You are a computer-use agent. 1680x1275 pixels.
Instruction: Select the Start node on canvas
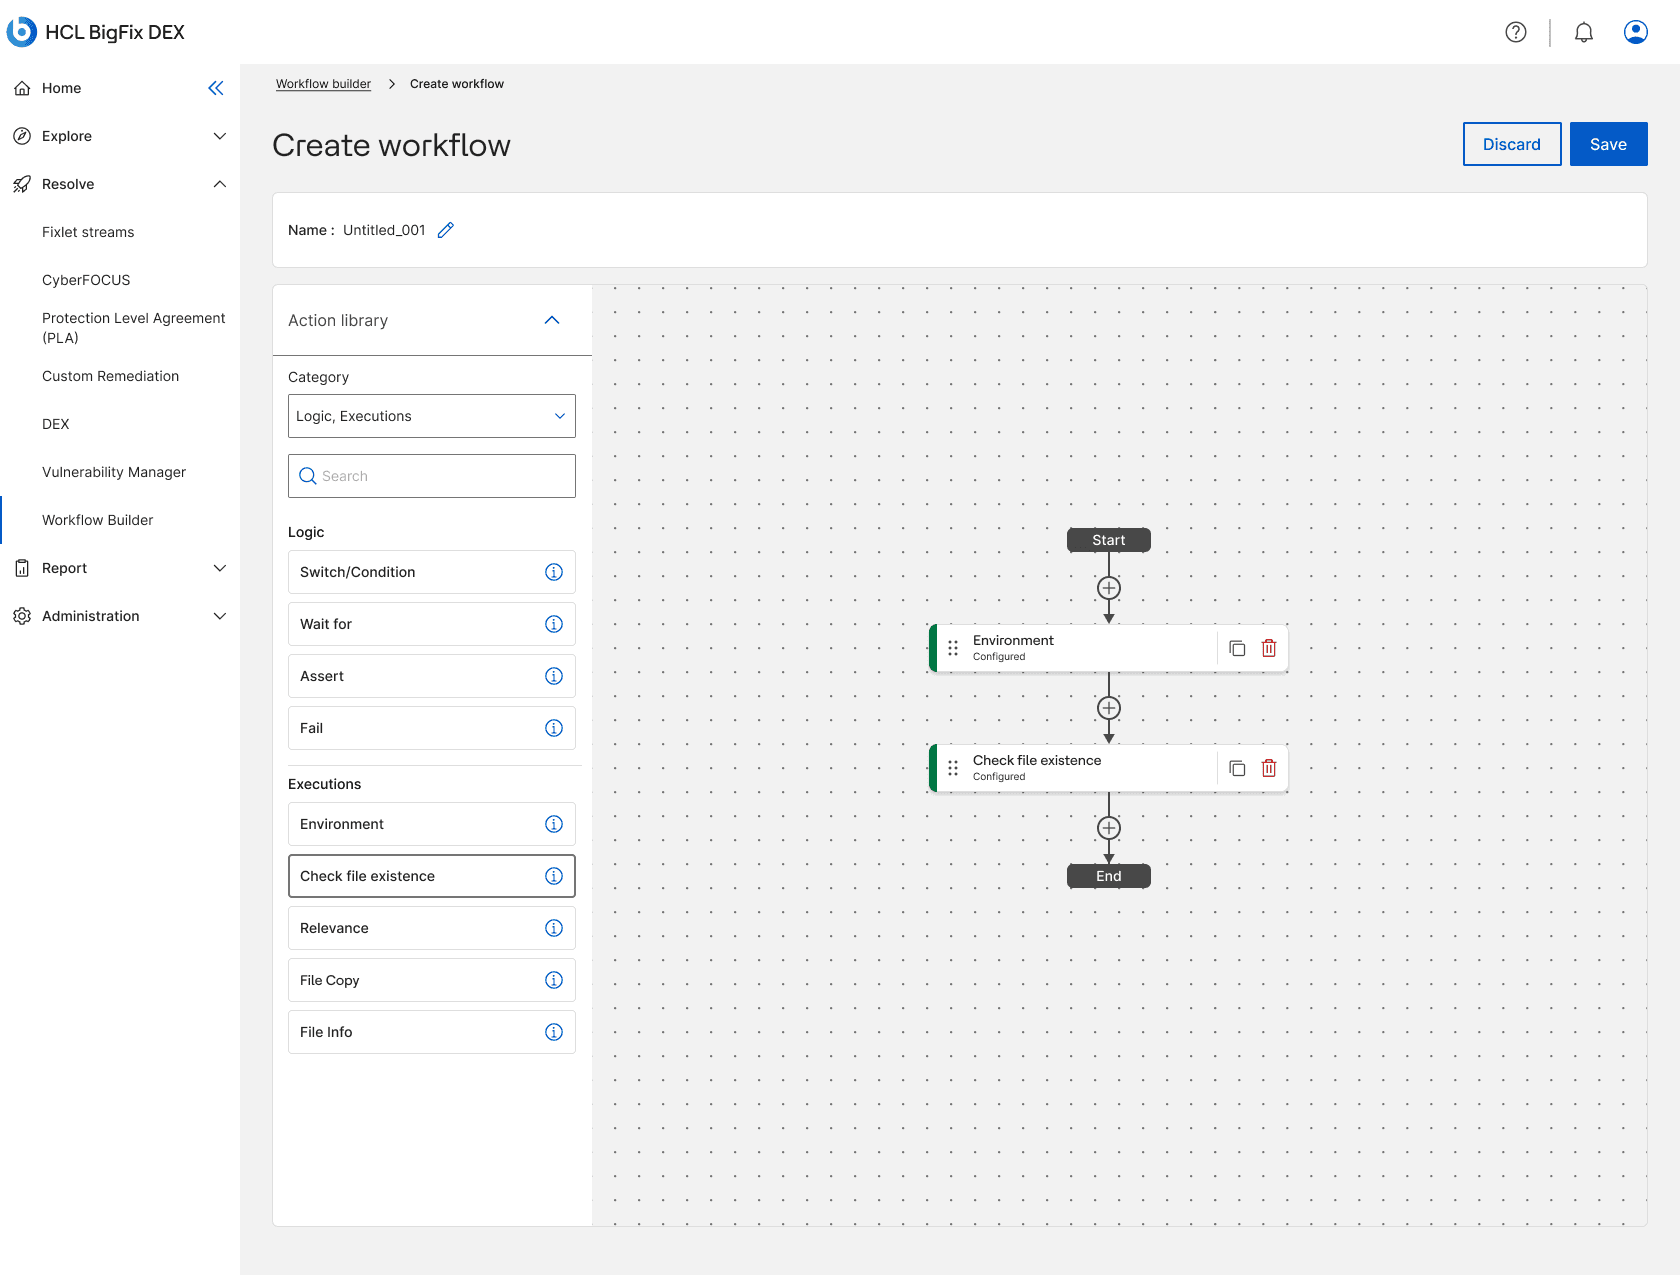point(1109,540)
